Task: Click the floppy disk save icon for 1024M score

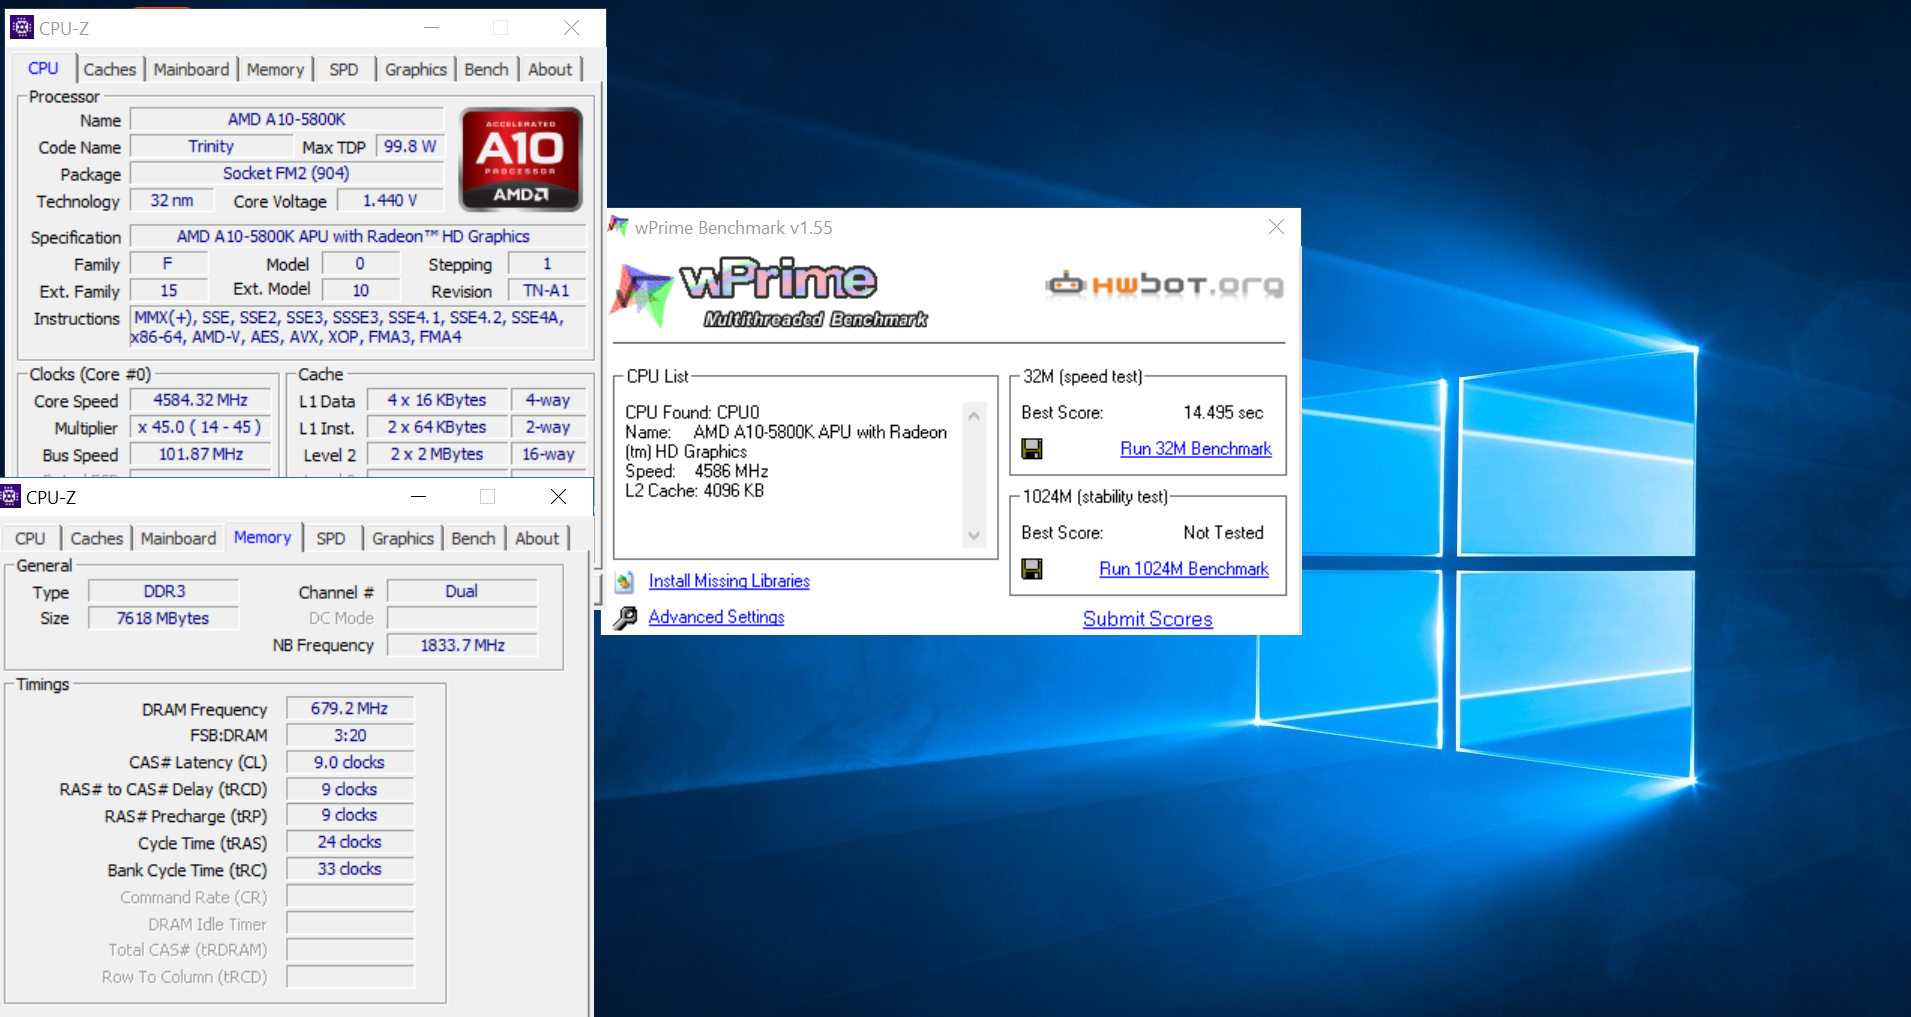Action: click(1032, 569)
